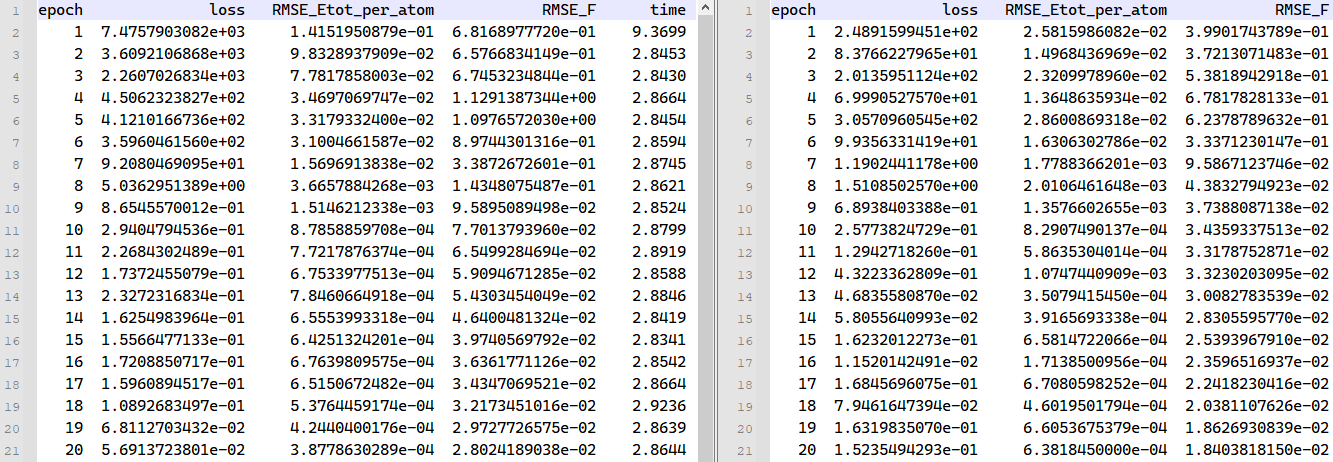The image size is (1333, 462).
Task: Click scroll-up arrow of left pane scrollbar
Action: point(704,9)
